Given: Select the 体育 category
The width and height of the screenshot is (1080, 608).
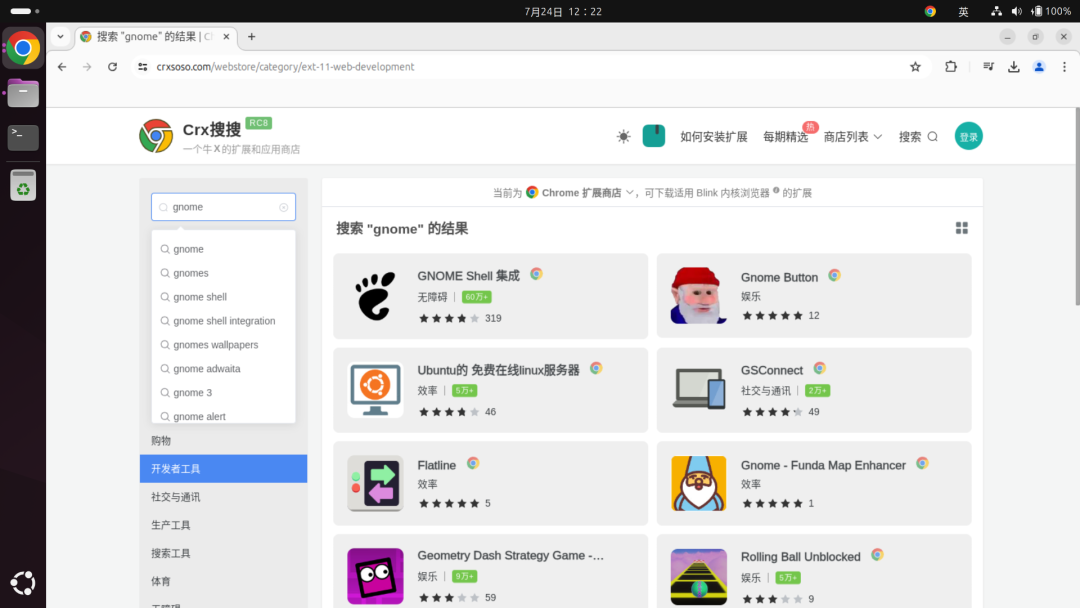Looking at the screenshot, I should (223, 581).
